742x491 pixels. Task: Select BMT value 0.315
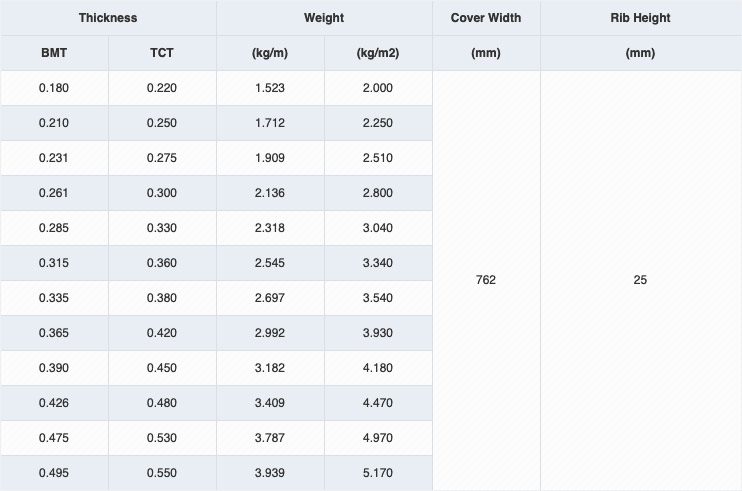tap(54, 263)
